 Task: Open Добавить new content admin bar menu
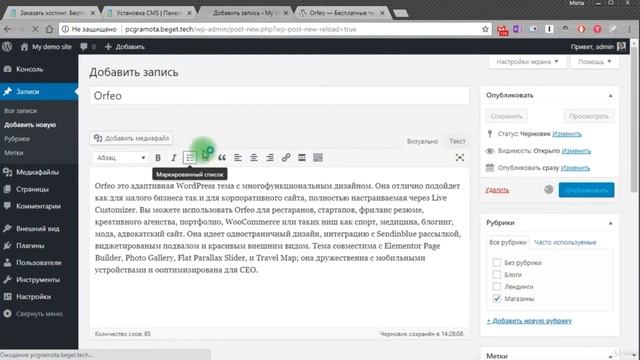125,47
